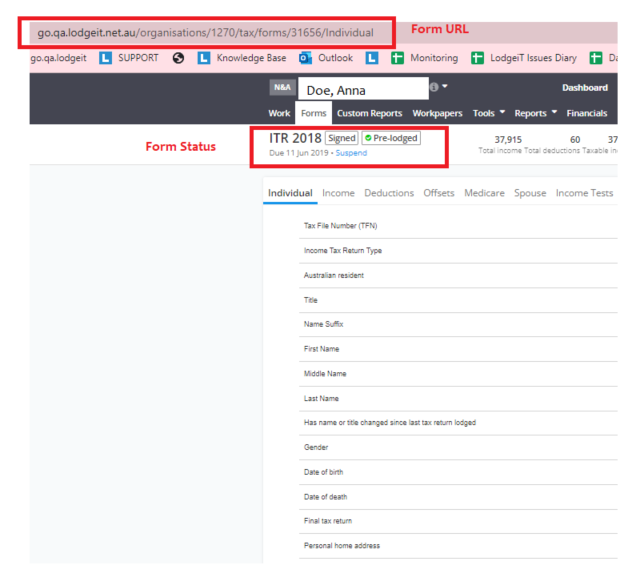The image size is (638, 588).
Task: Click the Due 11 Jun 2019 text
Action: tap(299, 153)
